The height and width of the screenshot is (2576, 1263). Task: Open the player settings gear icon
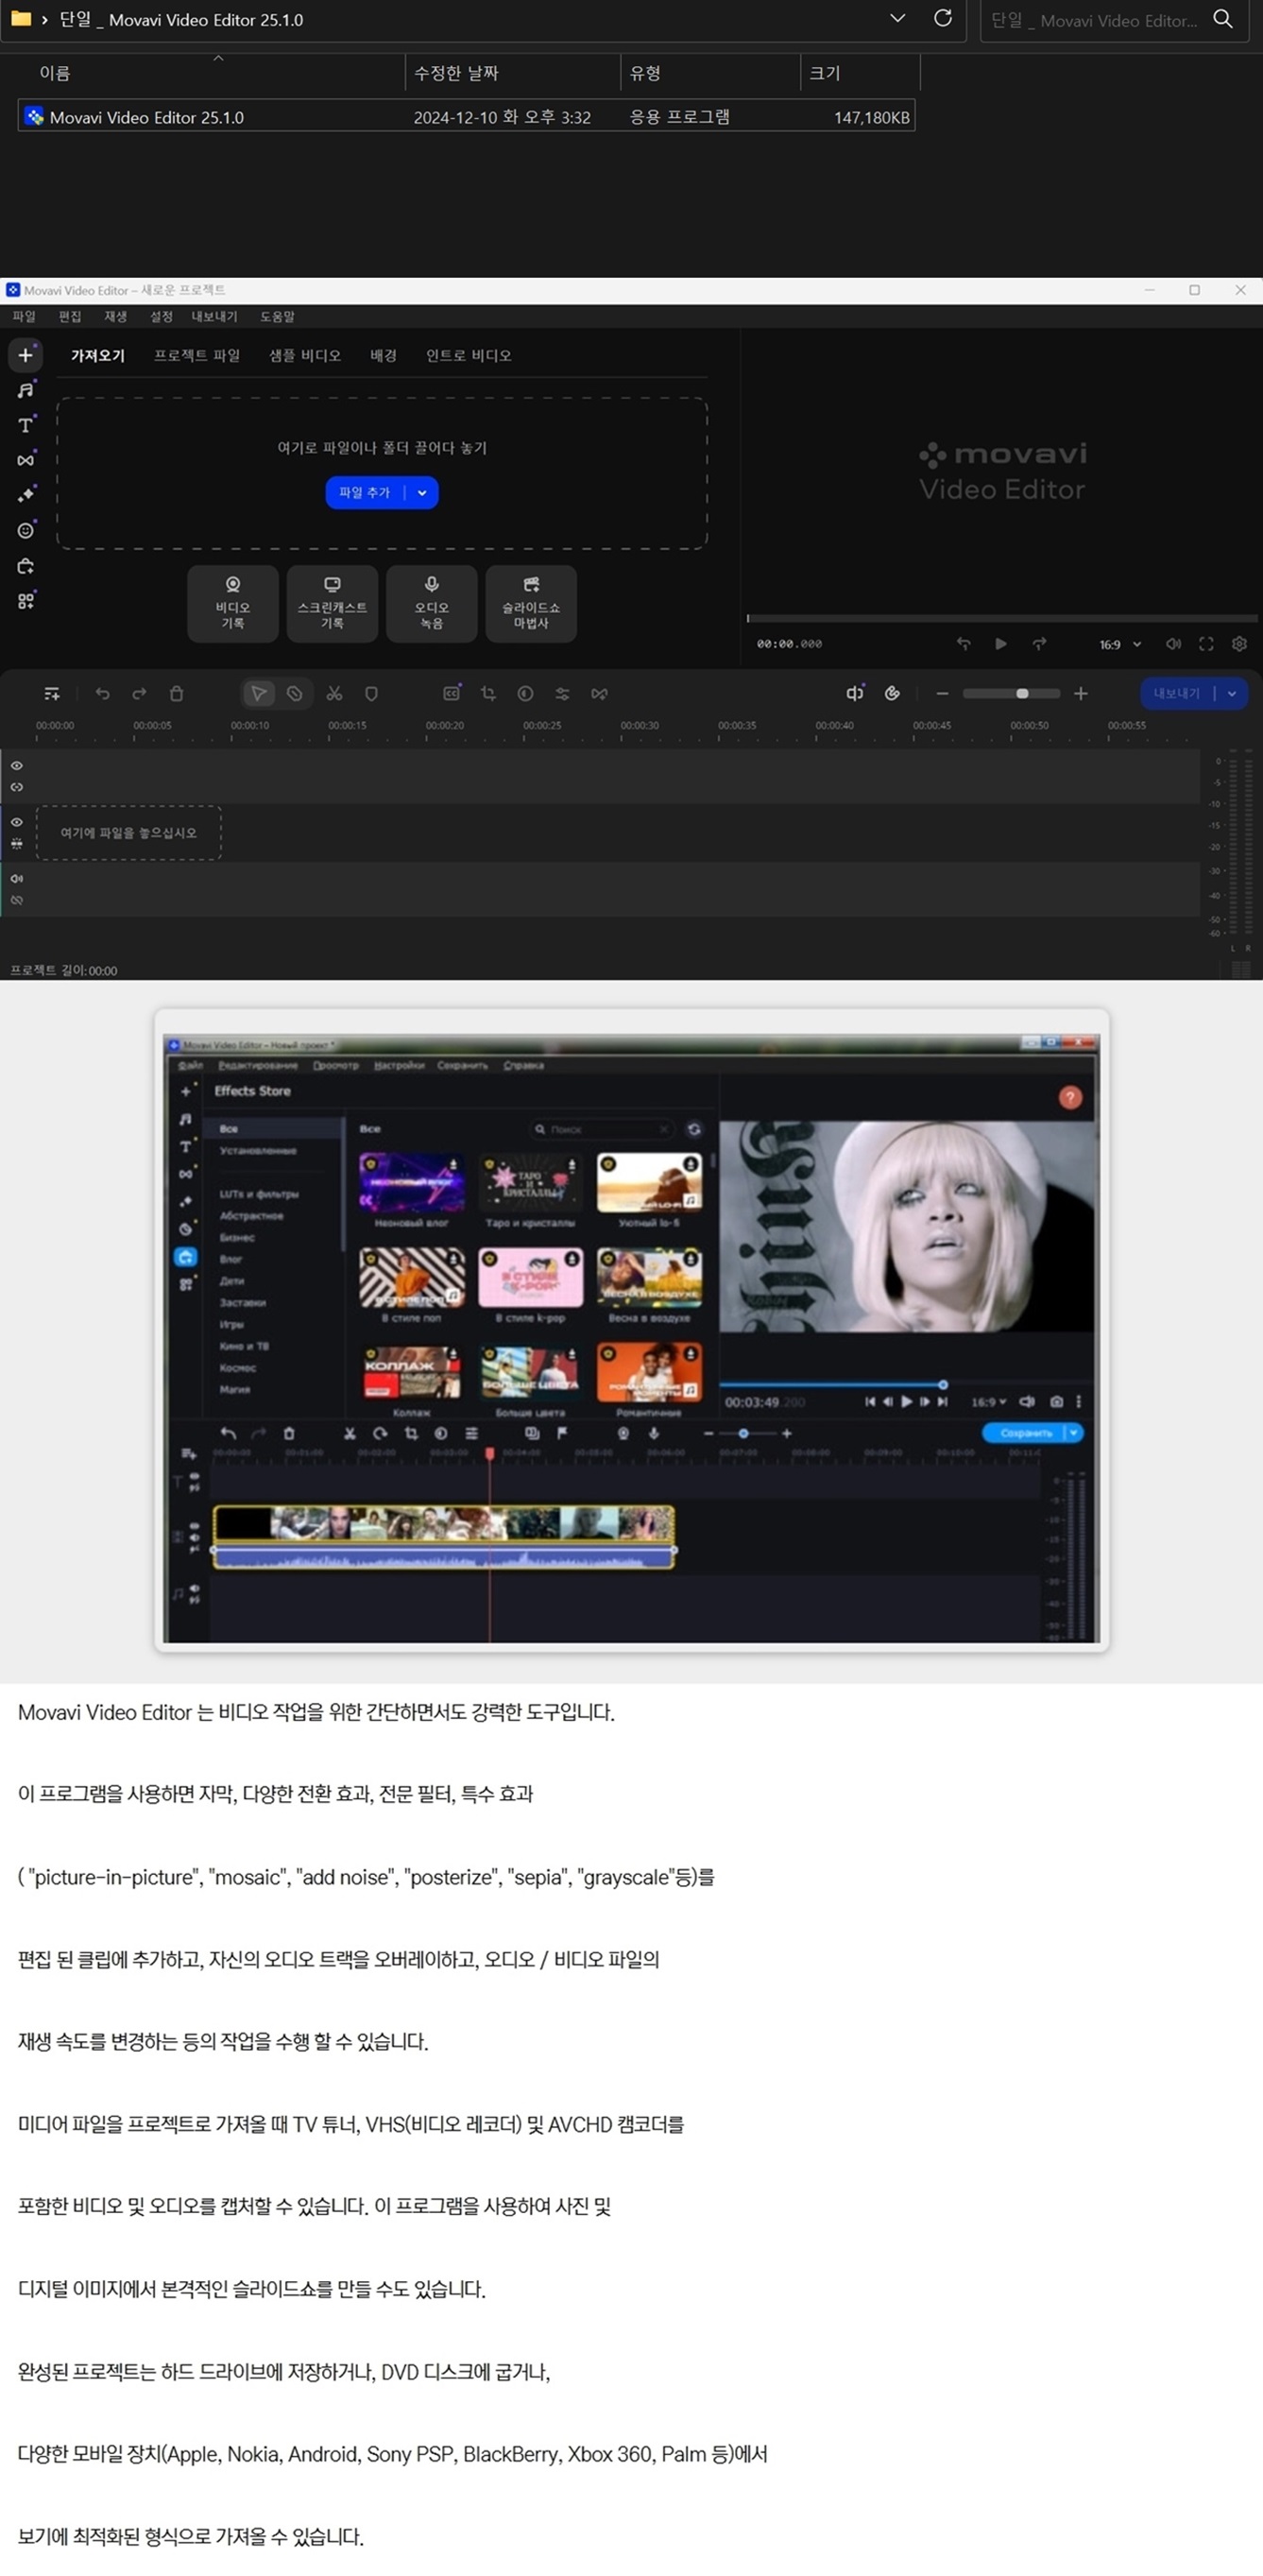[x=1239, y=644]
